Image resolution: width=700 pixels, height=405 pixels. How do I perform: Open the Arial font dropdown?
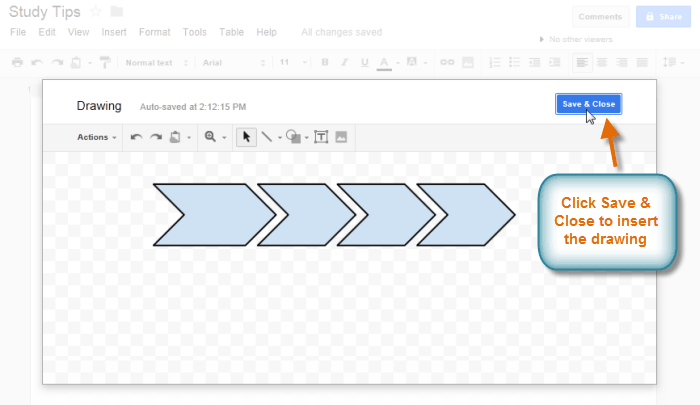point(233,63)
